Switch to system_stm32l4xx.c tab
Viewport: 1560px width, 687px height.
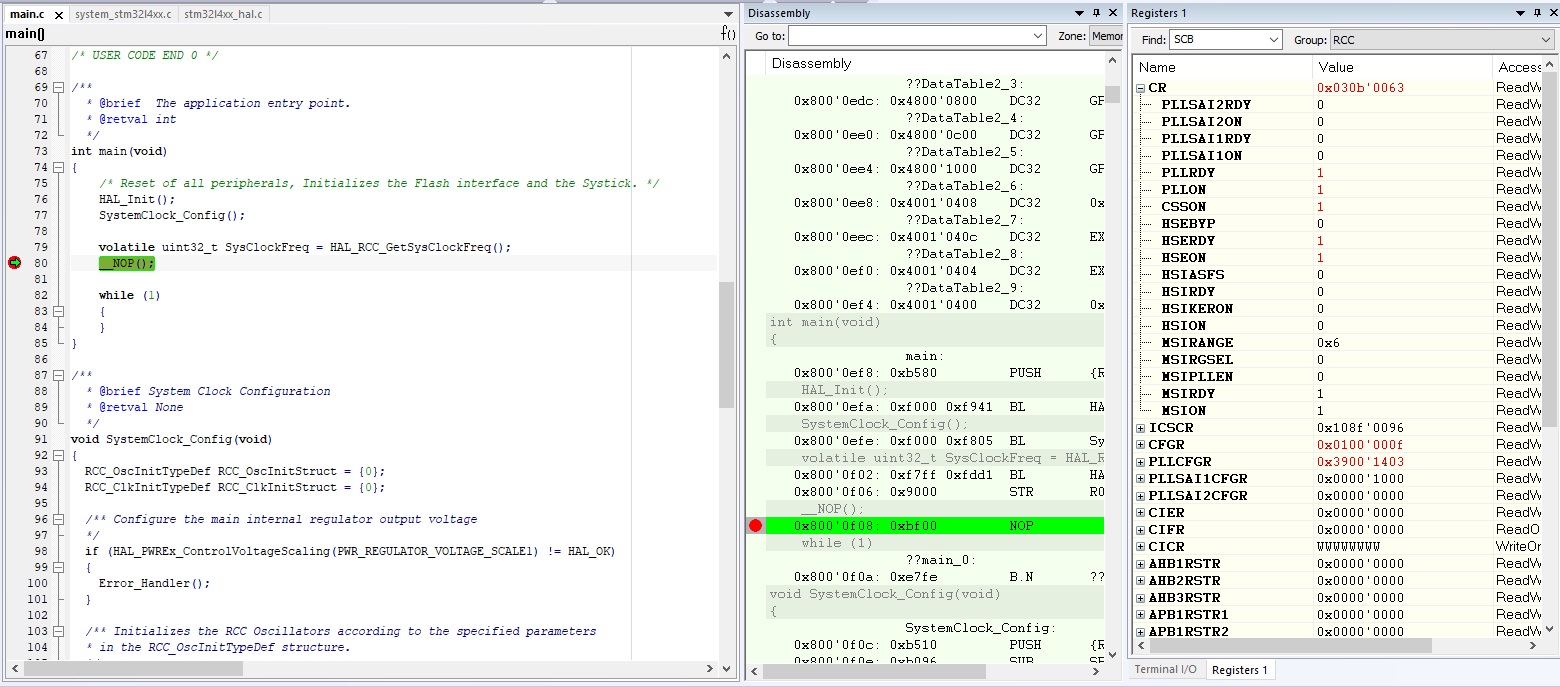122,14
